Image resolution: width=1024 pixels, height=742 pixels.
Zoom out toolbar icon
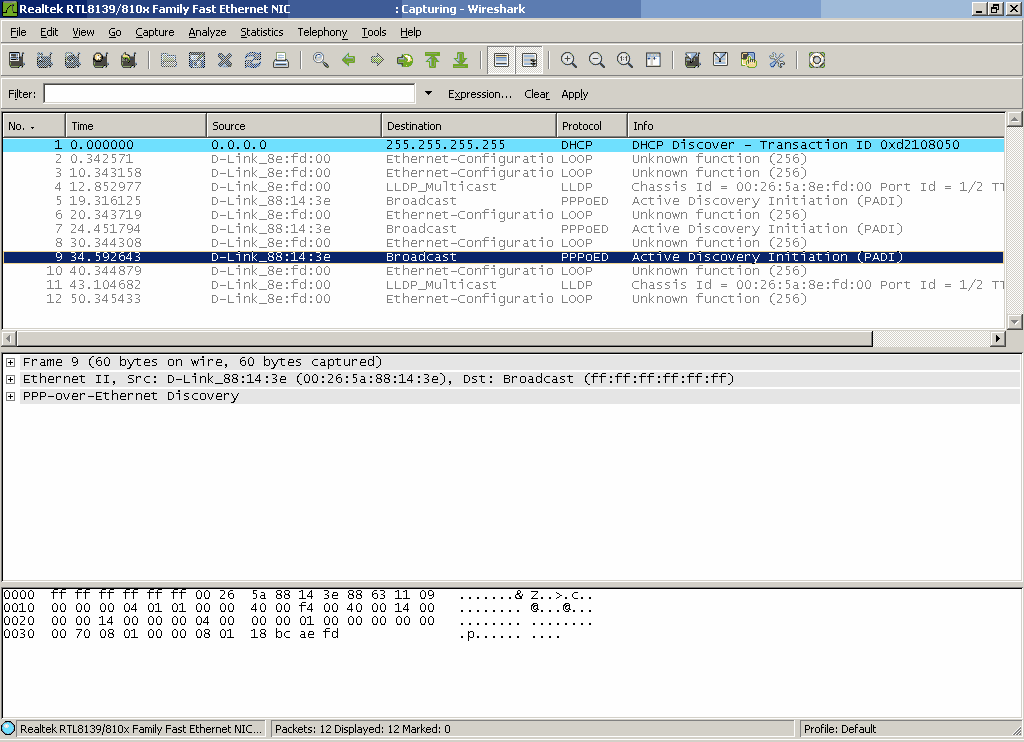coord(596,60)
